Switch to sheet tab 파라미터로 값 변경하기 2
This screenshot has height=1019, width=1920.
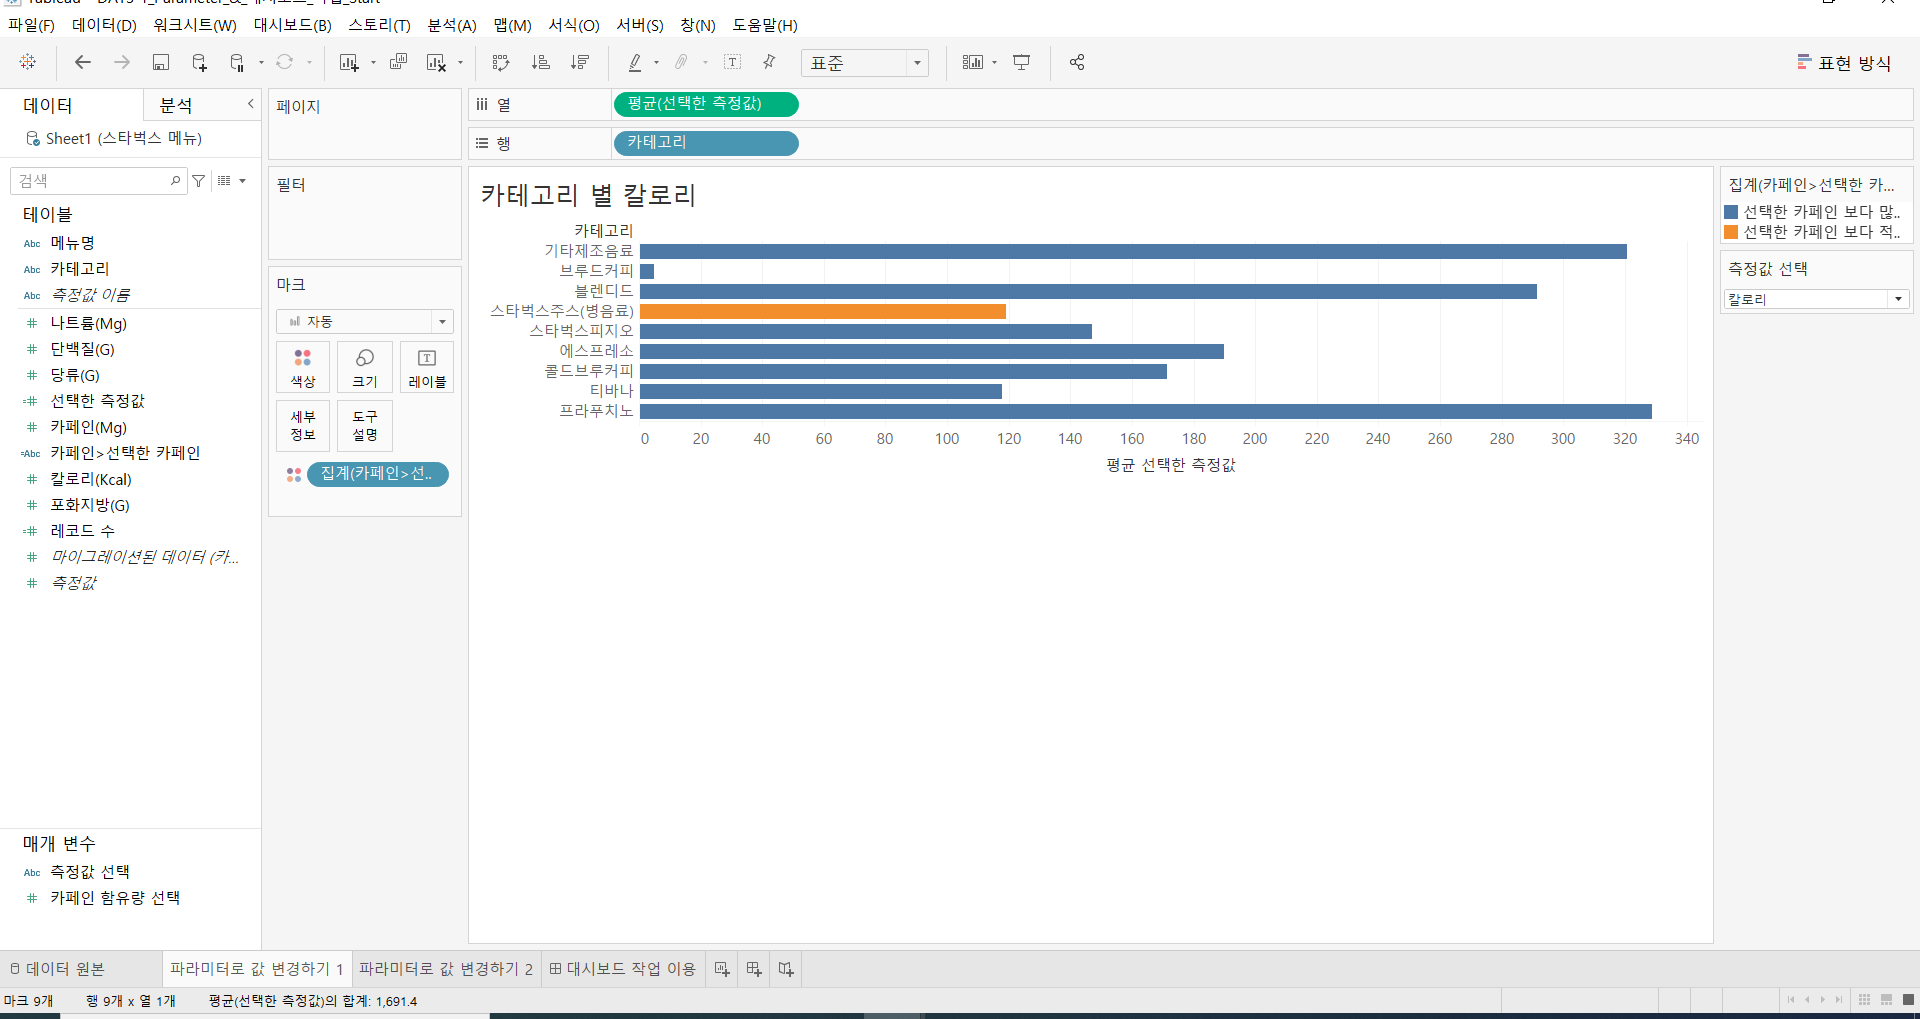pyautogui.click(x=446, y=969)
